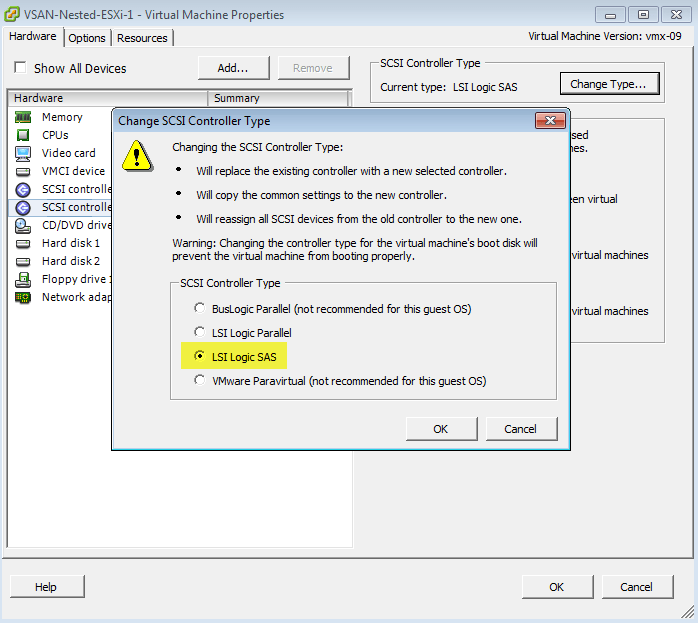This screenshot has width=698, height=623.
Task: Select the Hard disk 2 row text
Action: click(x=71, y=261)
